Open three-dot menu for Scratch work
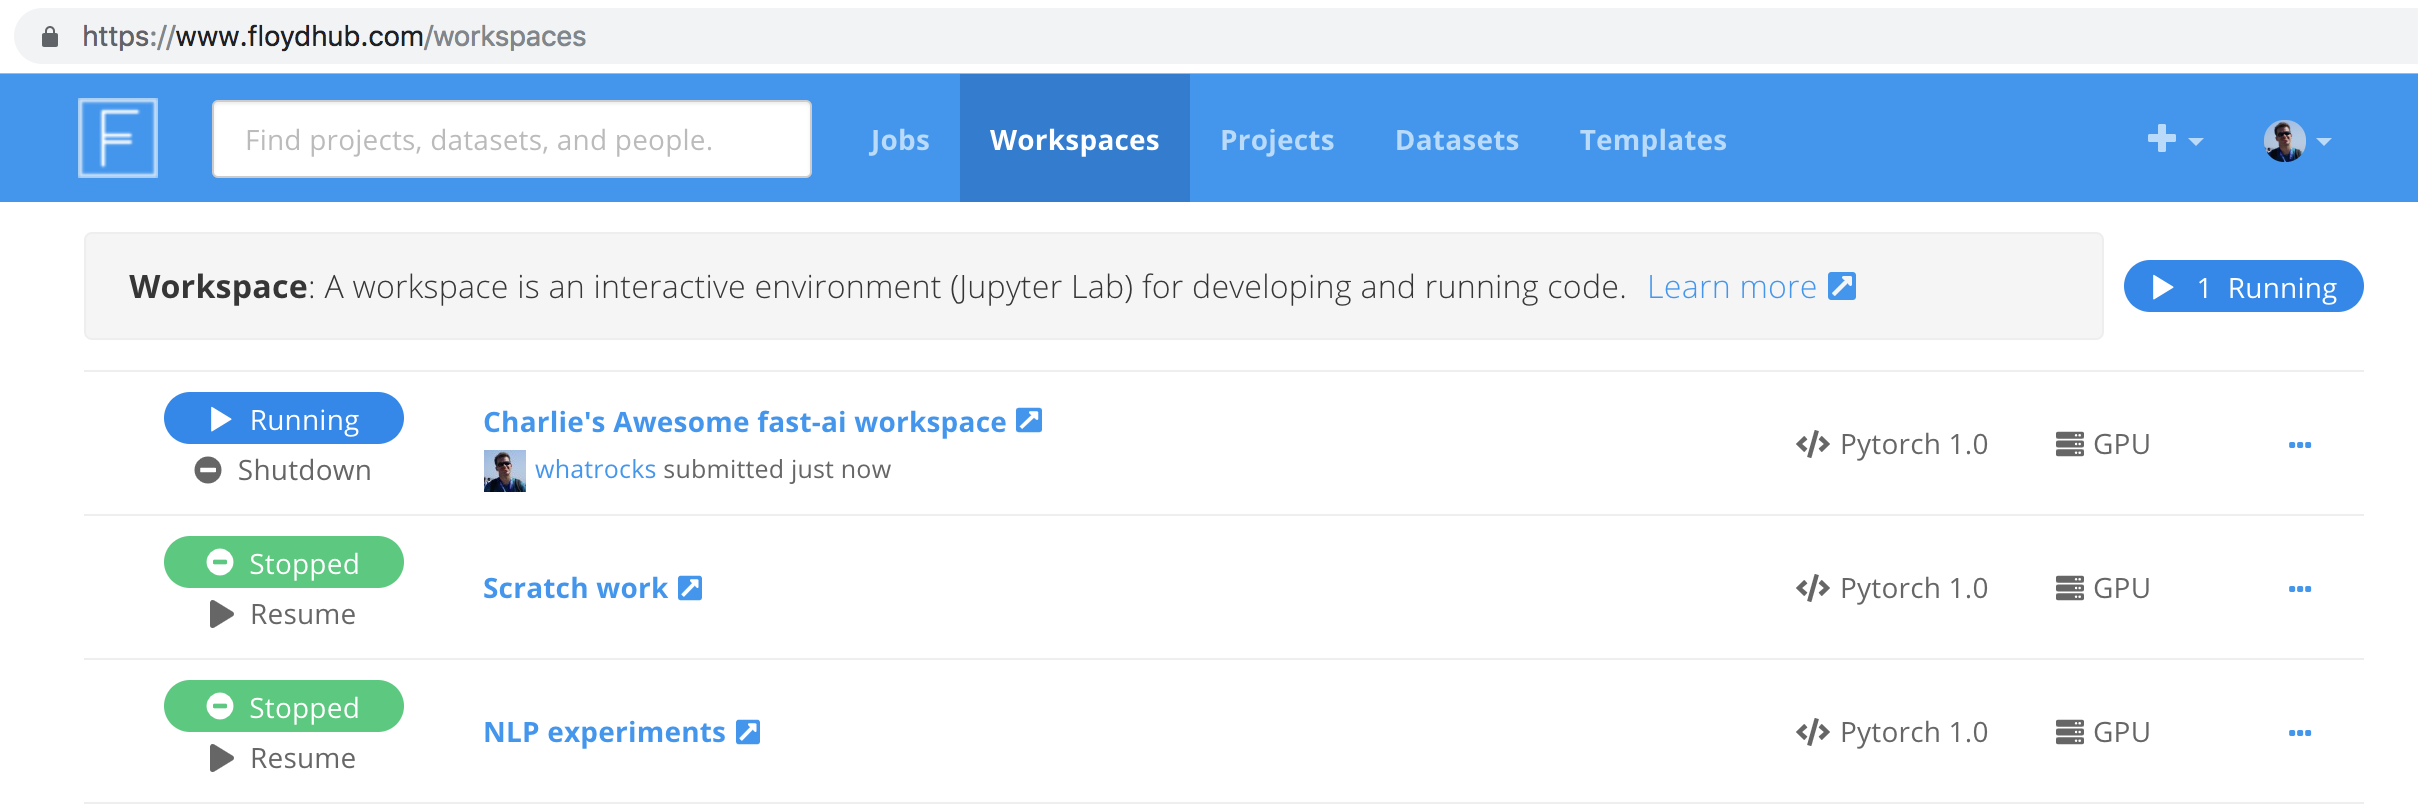The image size is (2418, 810). click(x=2299, y=589)
